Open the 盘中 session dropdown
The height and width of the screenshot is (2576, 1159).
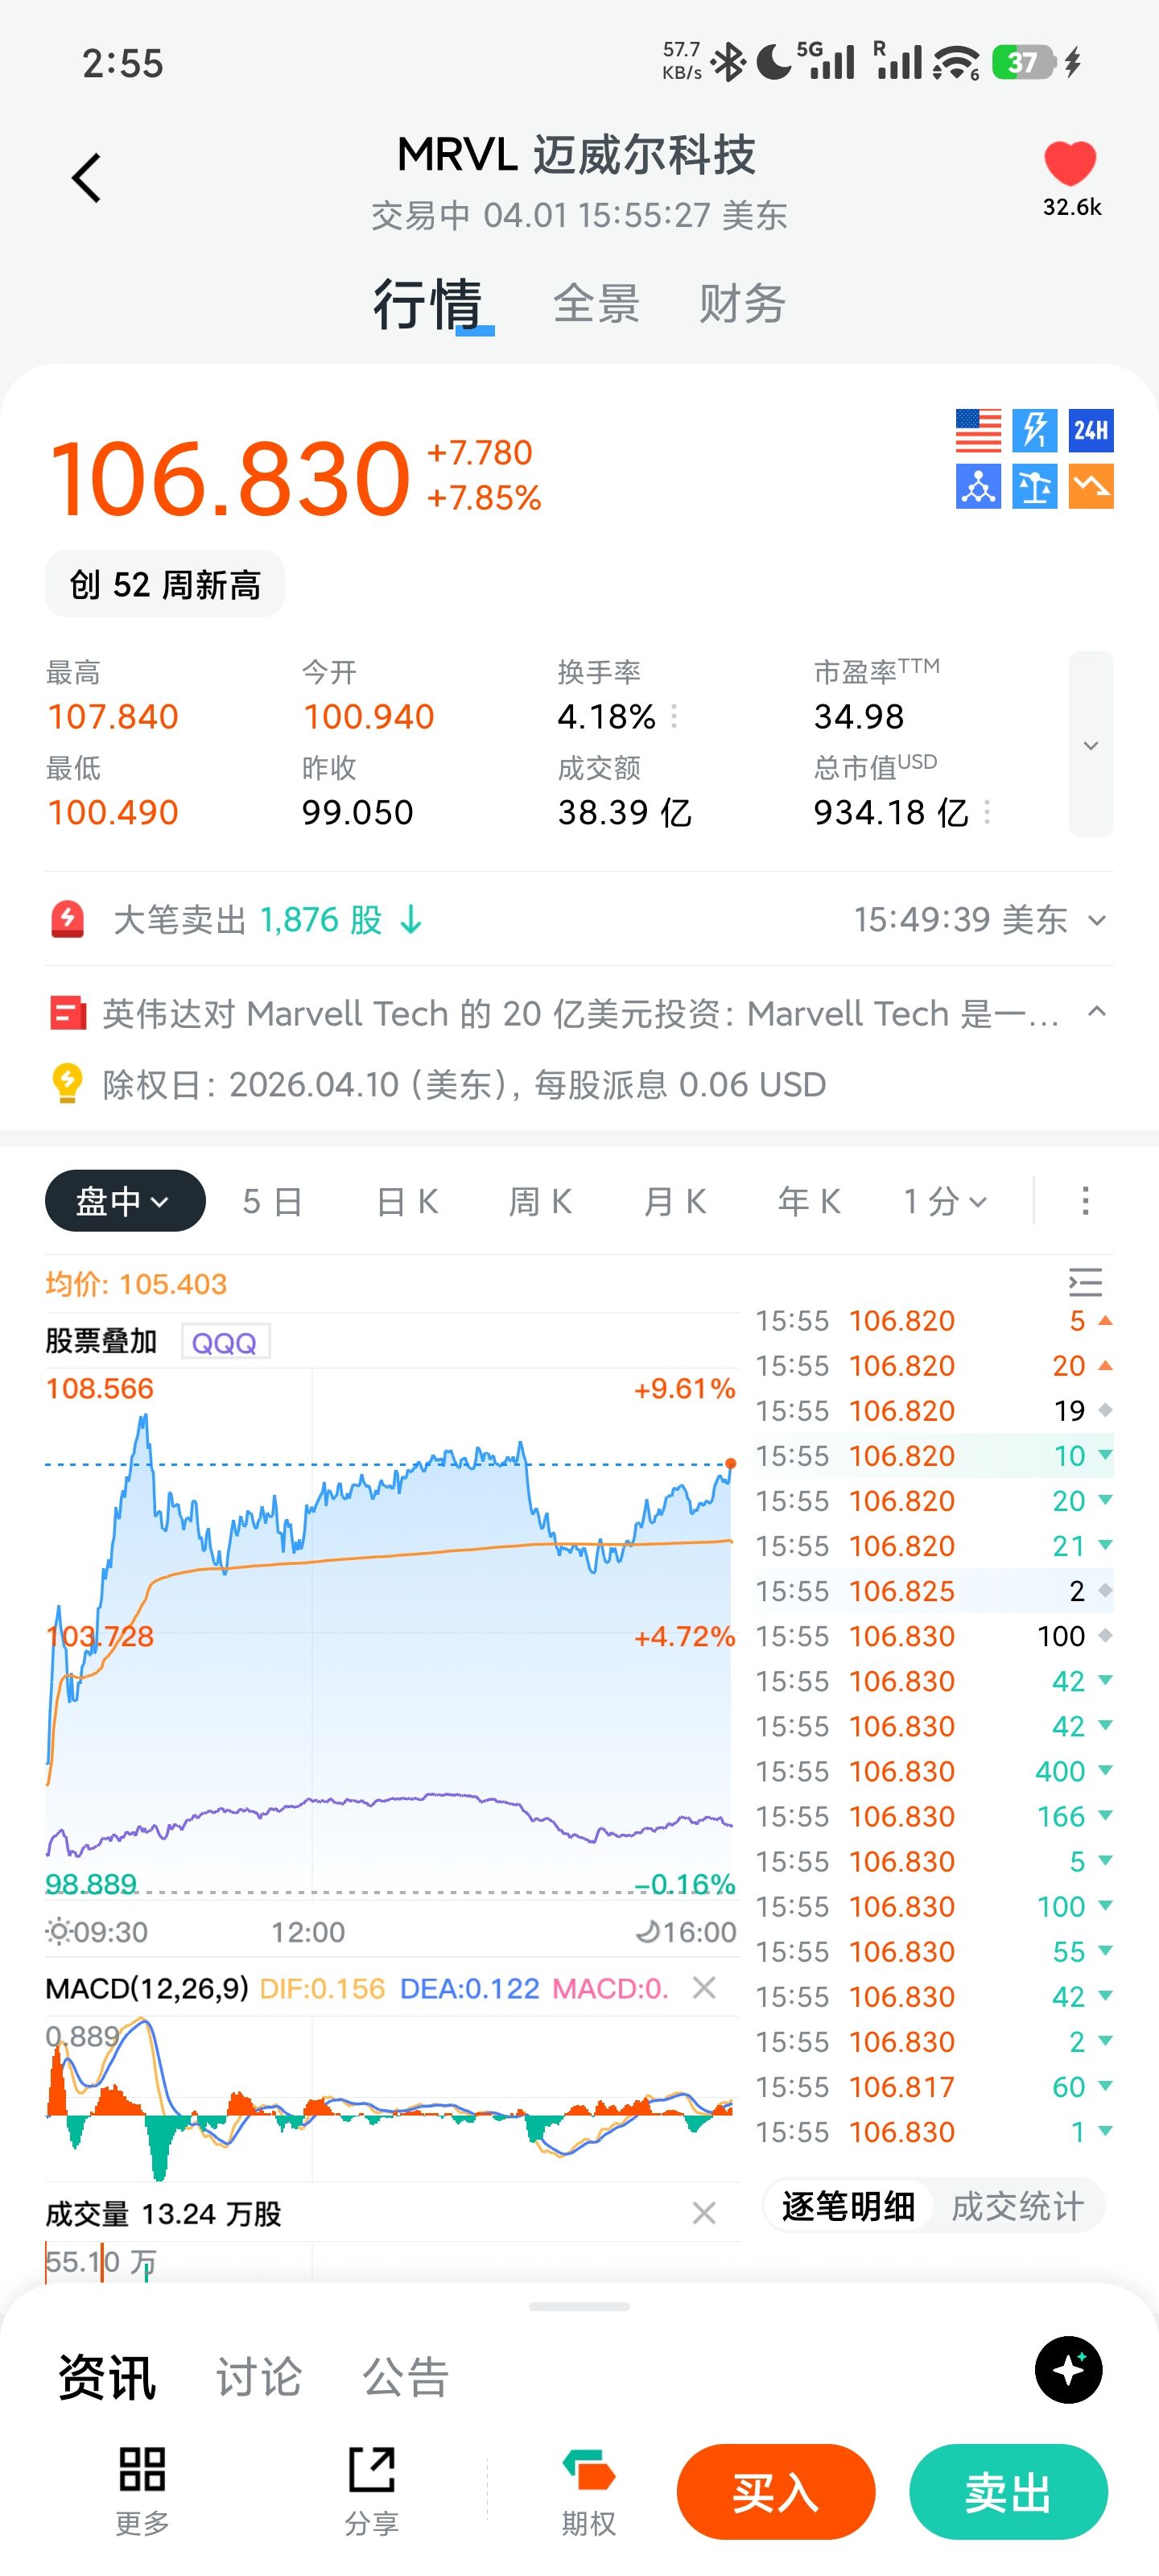point(125,1201)
